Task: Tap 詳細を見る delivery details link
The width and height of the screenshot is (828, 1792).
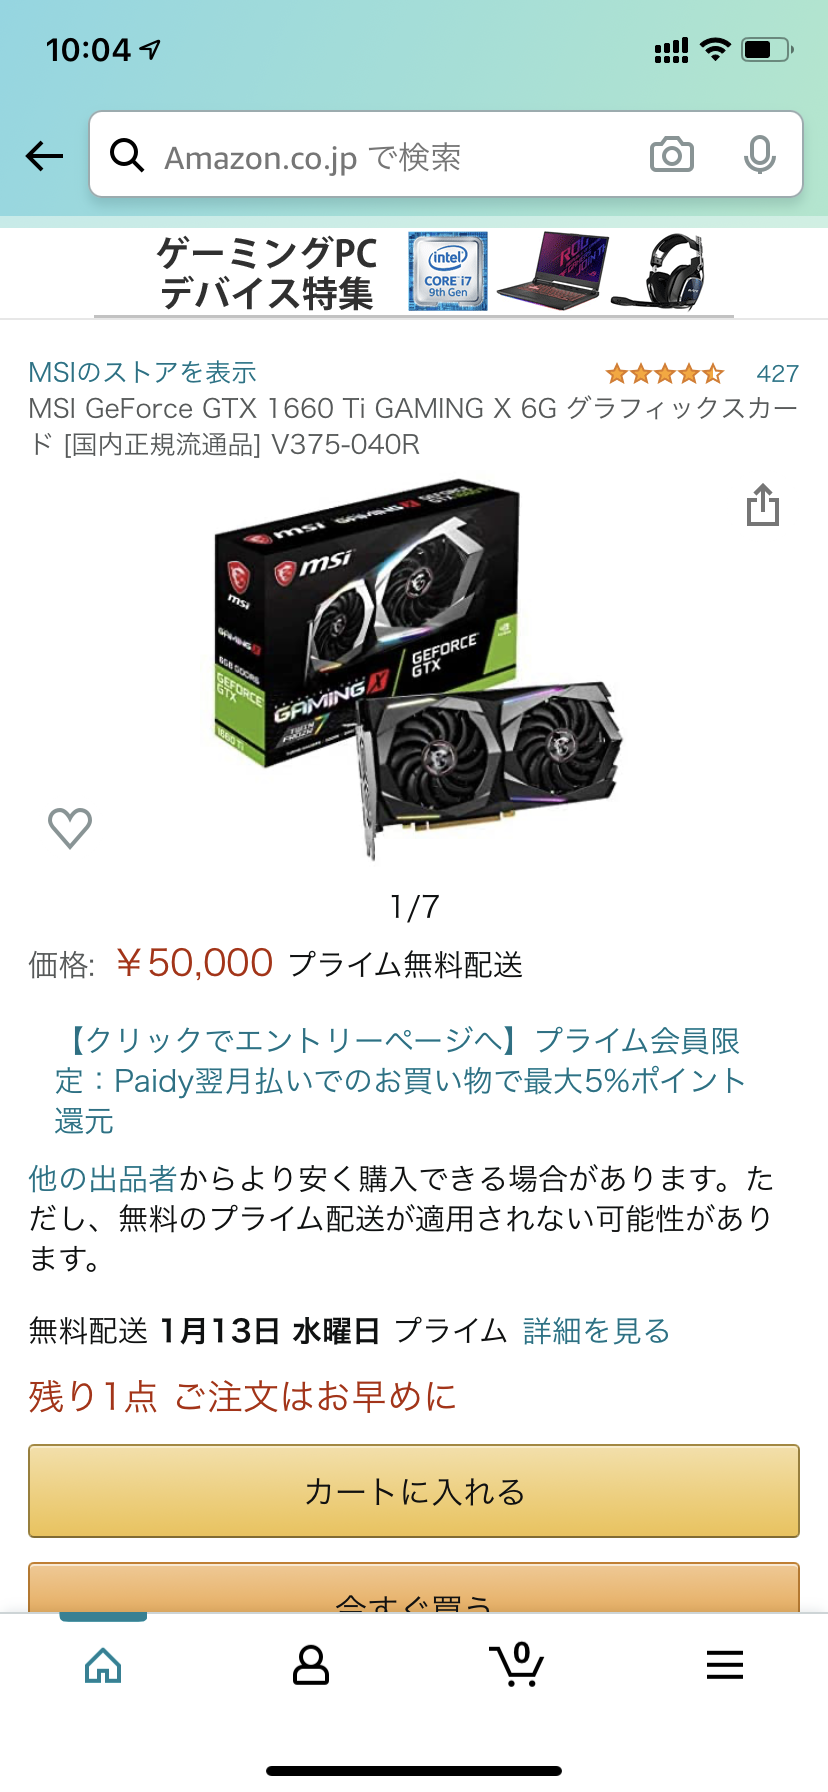Action: [x=596, y=1331]
